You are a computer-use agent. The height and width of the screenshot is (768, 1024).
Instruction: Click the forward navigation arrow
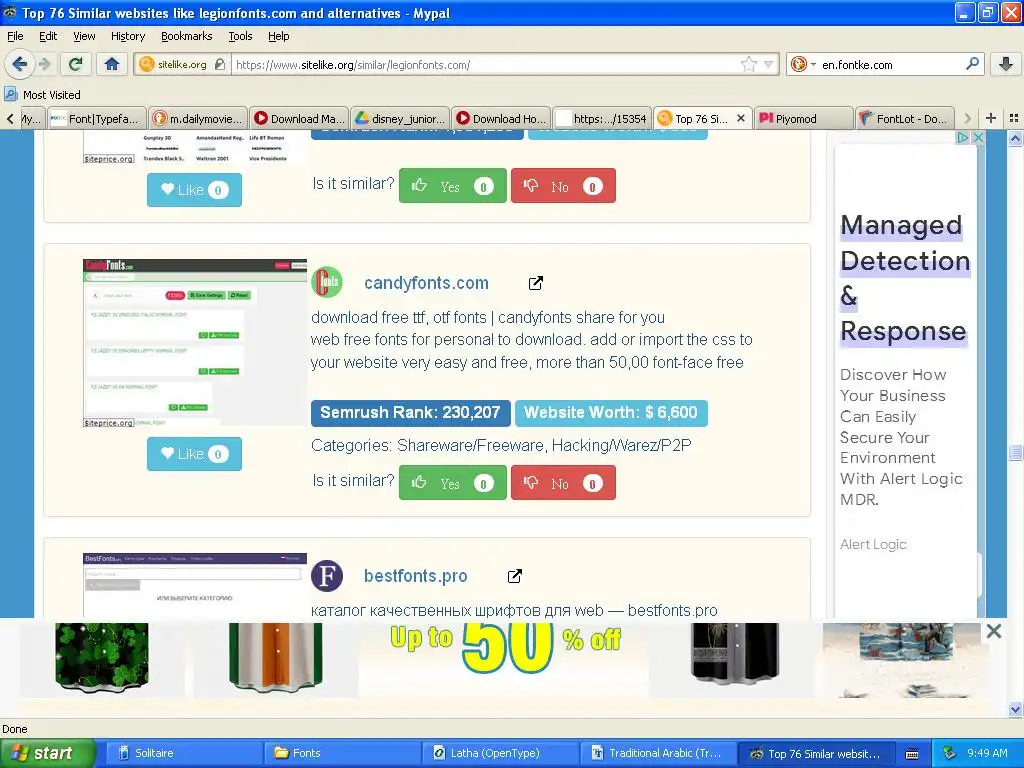click(44, 64)
